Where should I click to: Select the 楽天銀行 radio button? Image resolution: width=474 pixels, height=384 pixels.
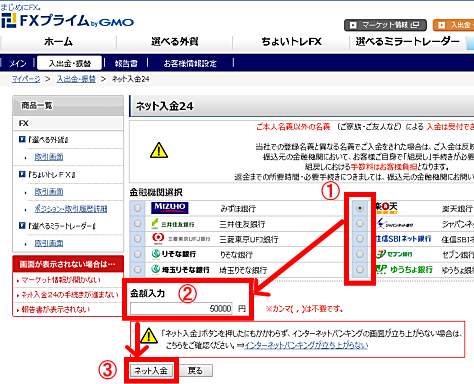coord(360,208)
